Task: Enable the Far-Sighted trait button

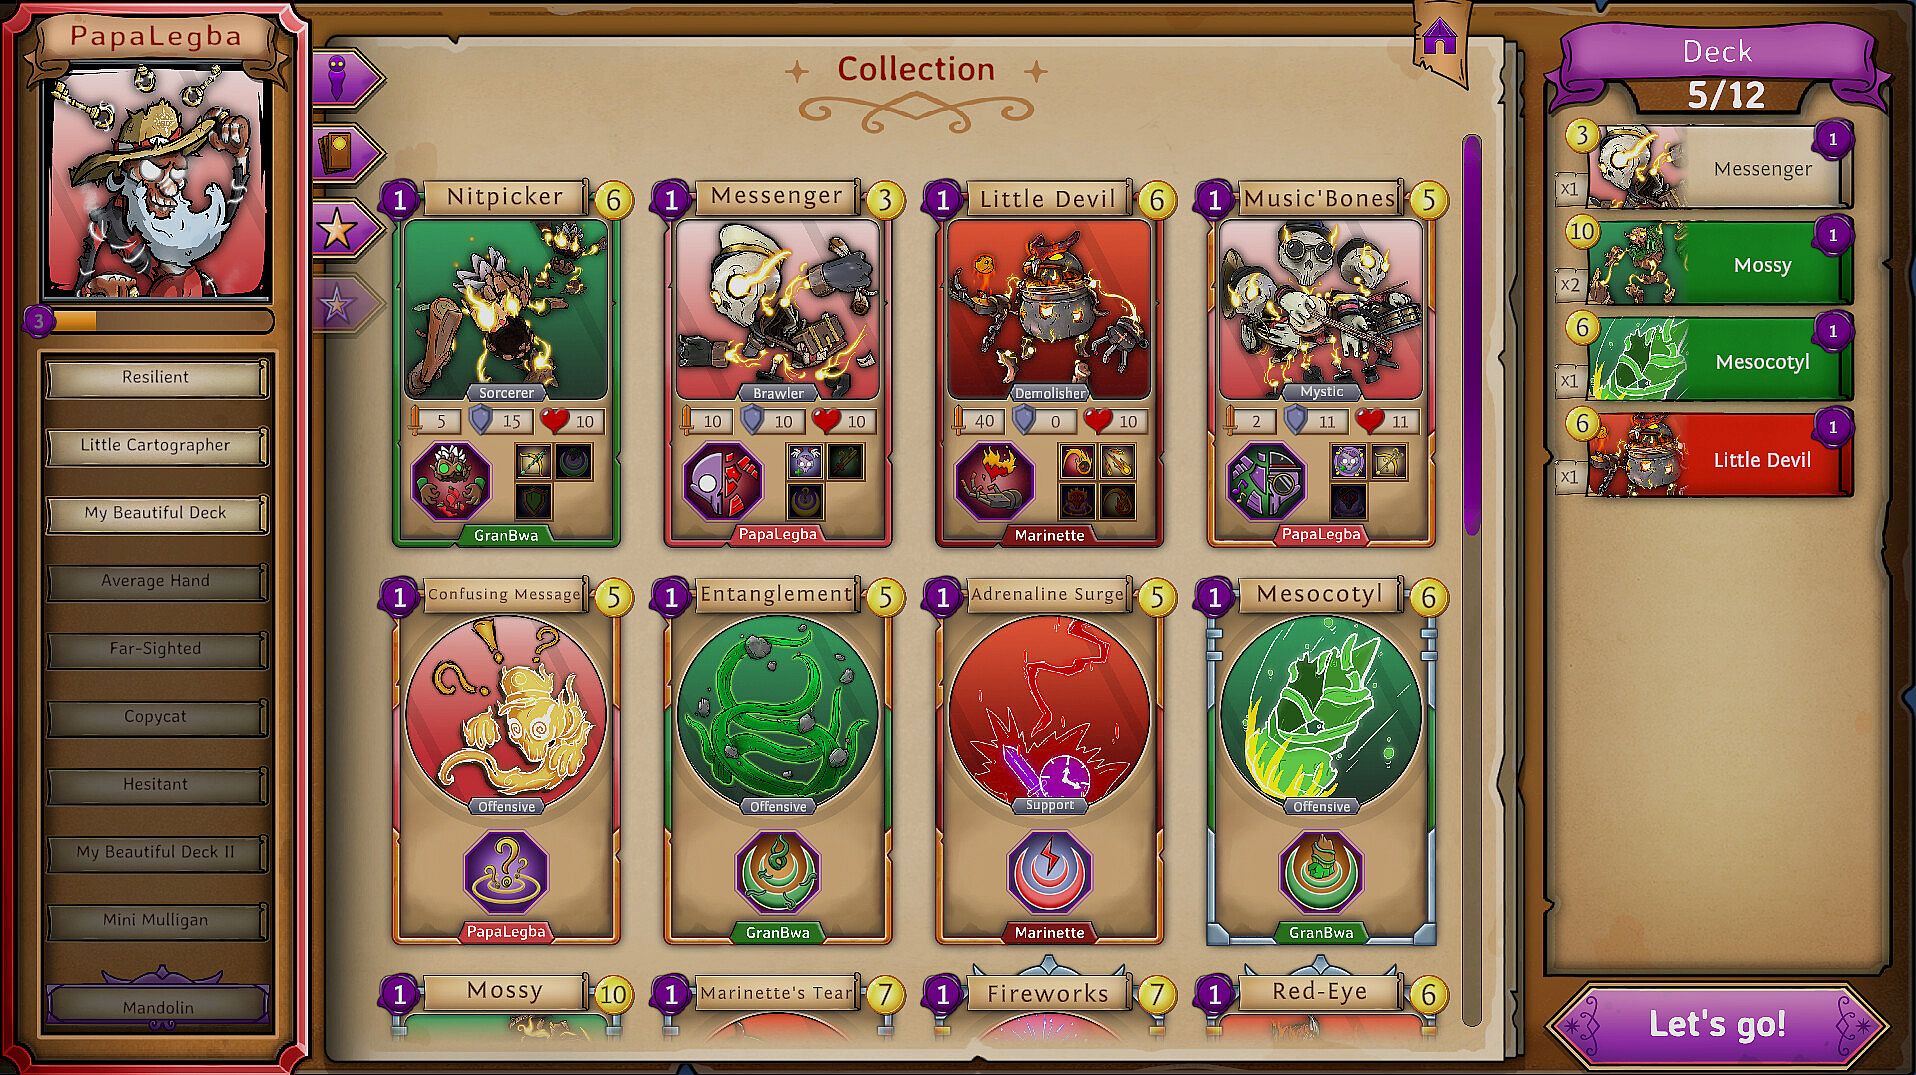Action: pyautogui.click(x=156, y=648)
